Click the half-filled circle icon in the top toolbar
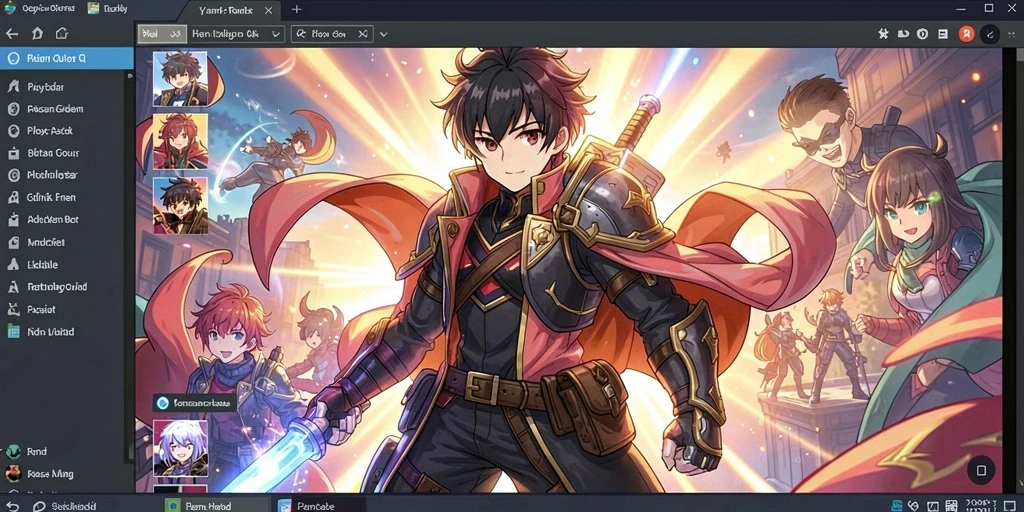This screenshot has width=1024, height=512. click(x=922, y=34)
